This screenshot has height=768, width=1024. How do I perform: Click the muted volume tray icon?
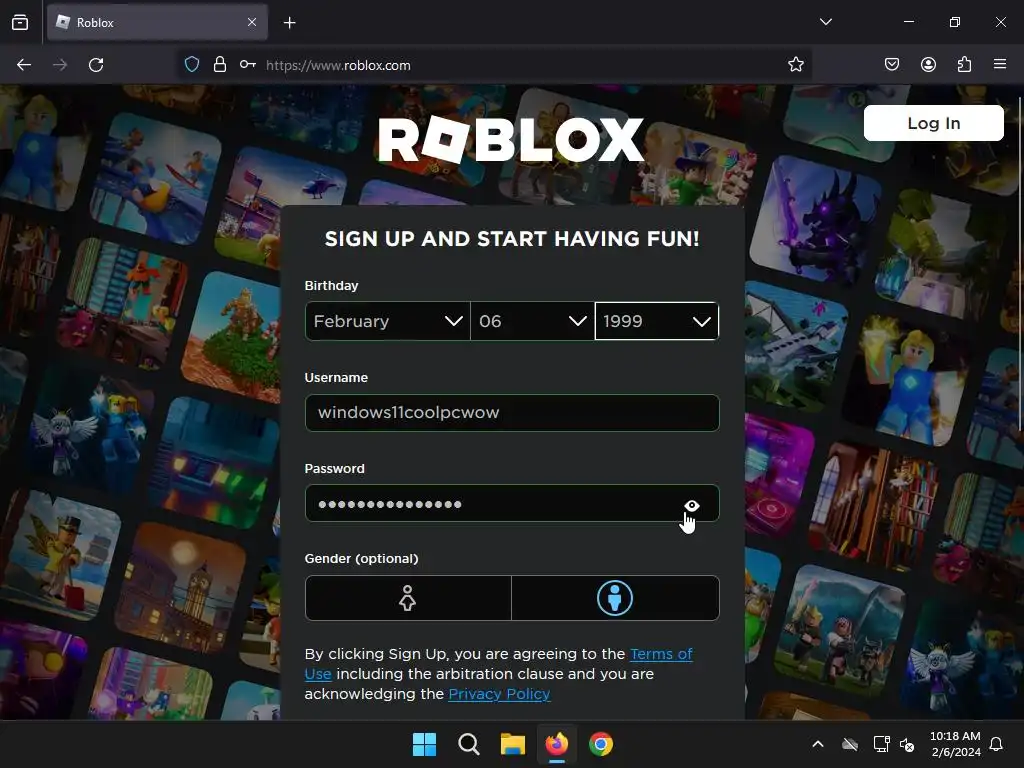click(x=907, y=744)
